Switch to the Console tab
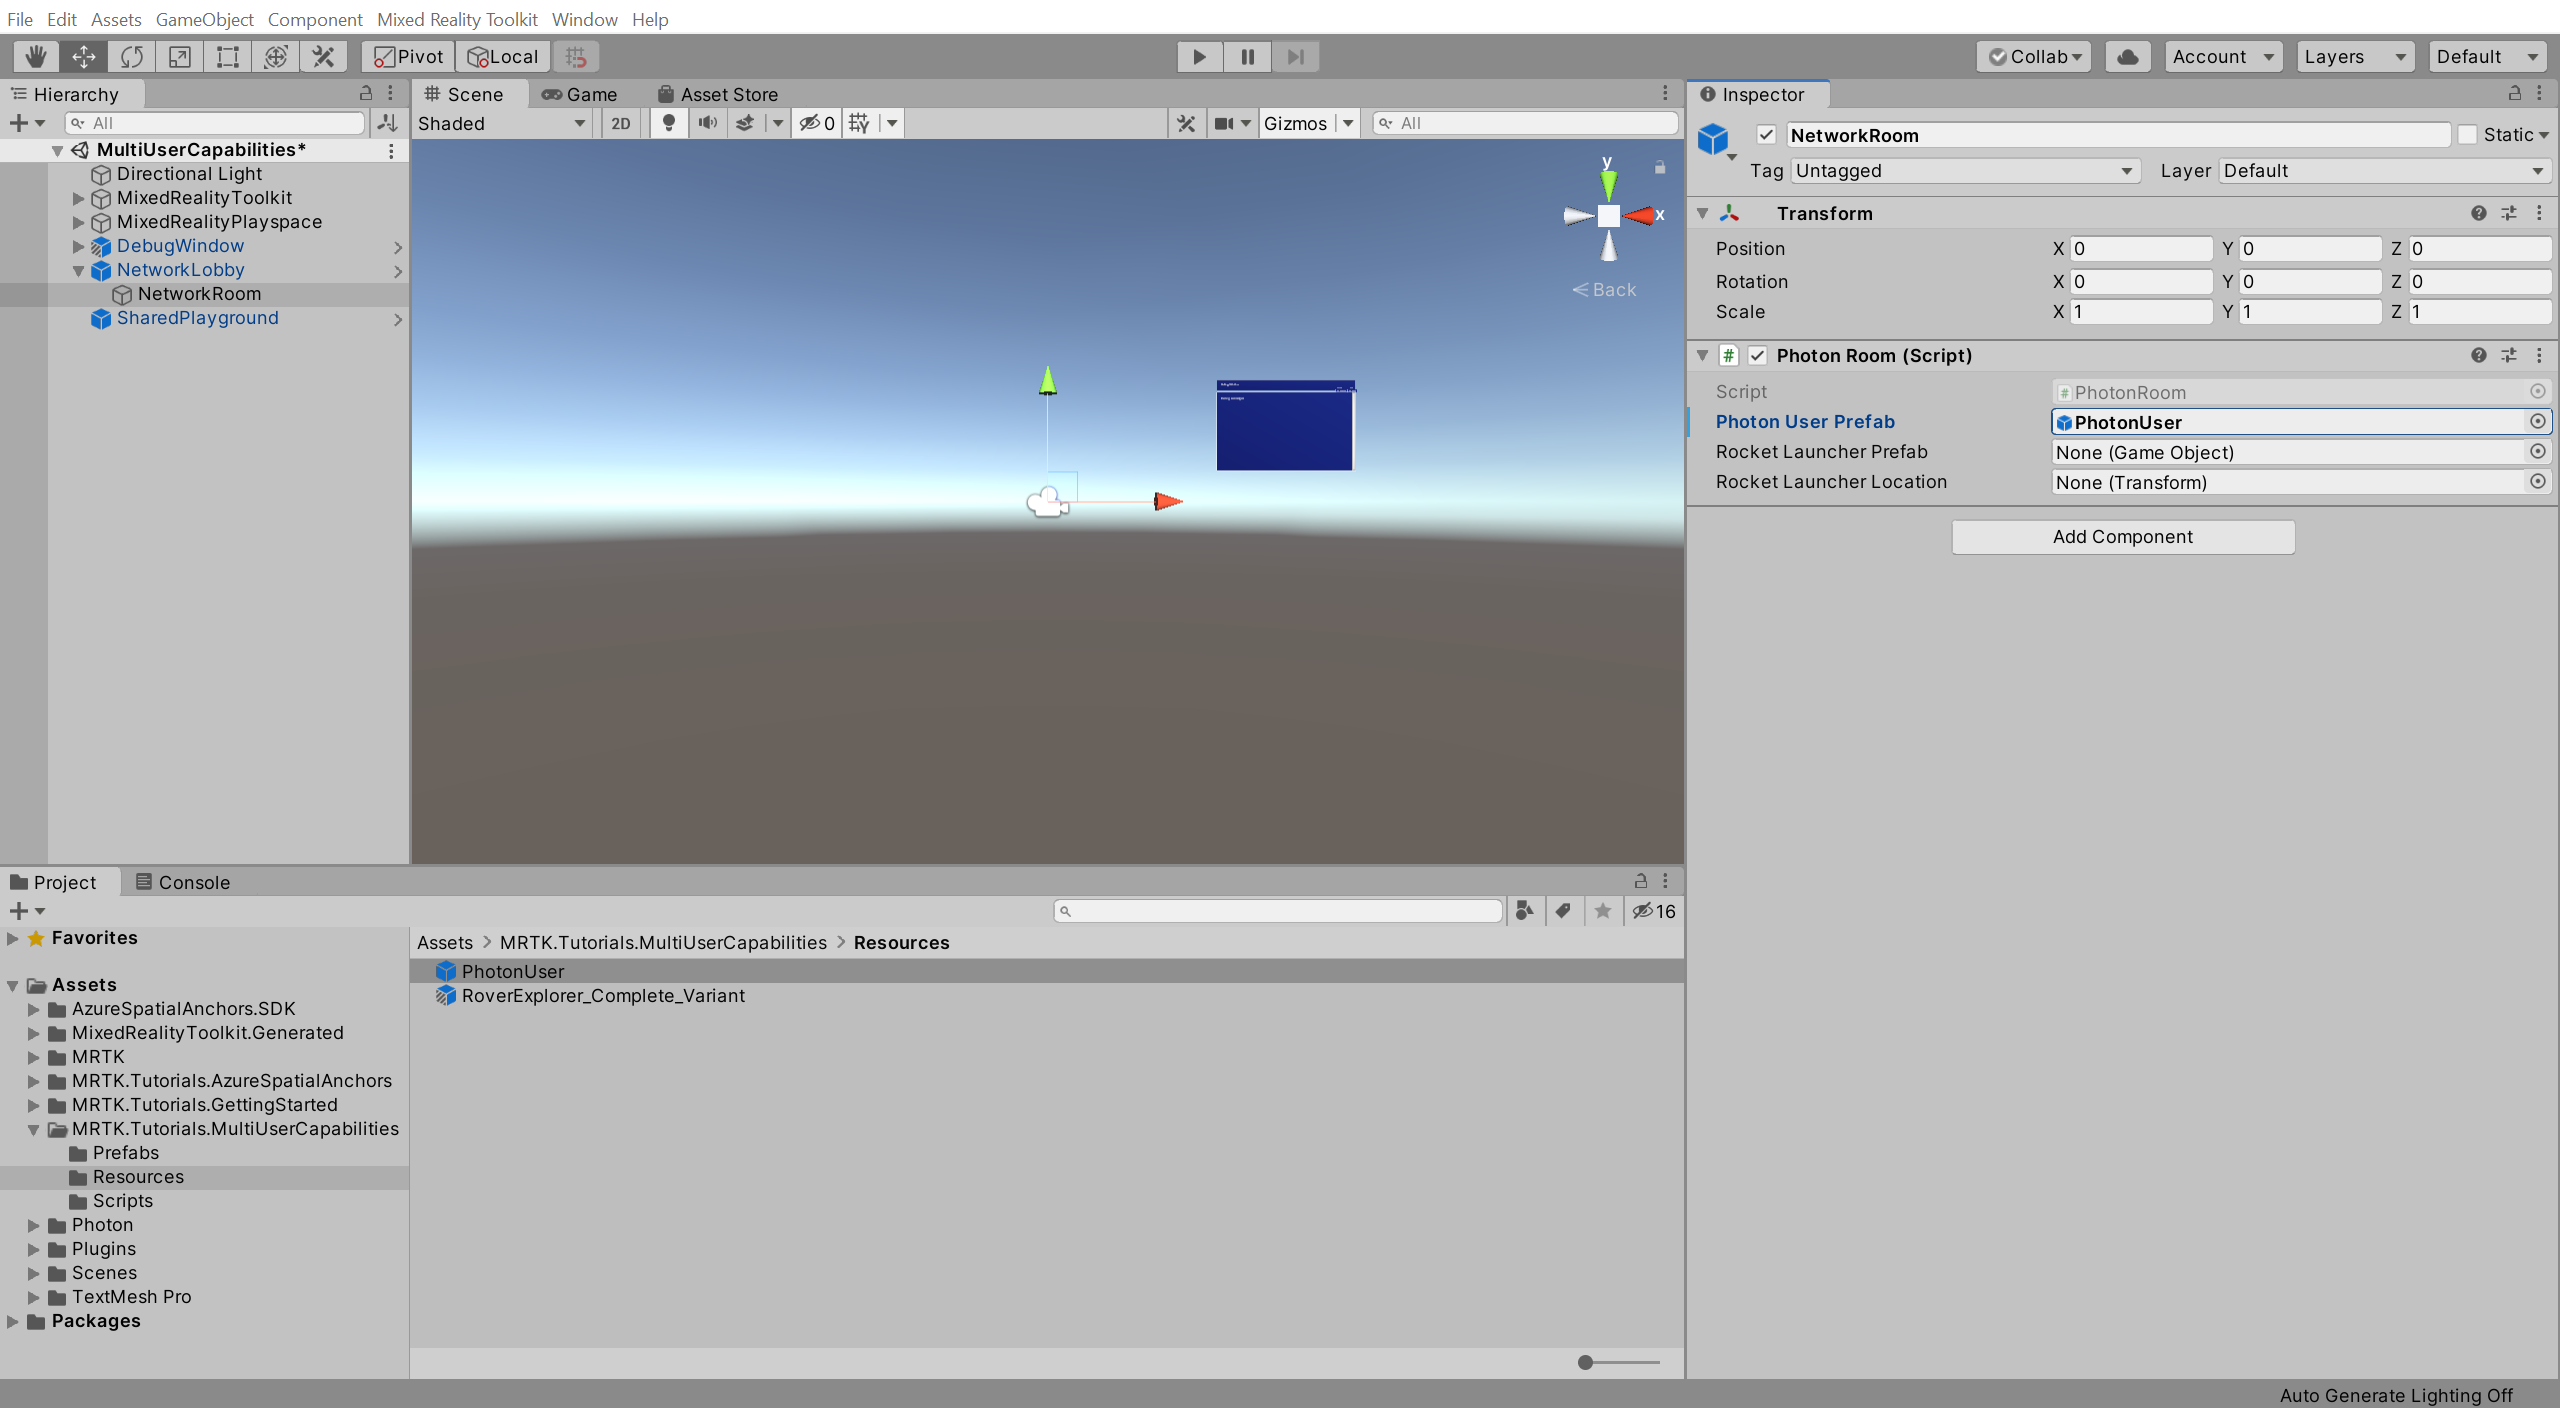This screenshot has height=1408, width=2560. tap(196, 881)
